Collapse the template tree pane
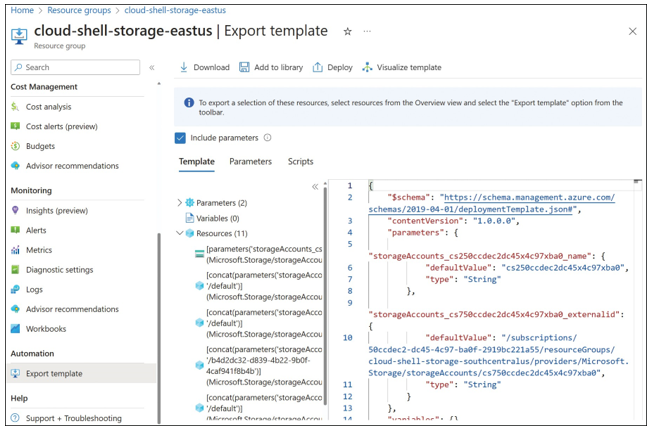 tap(315, 186)
